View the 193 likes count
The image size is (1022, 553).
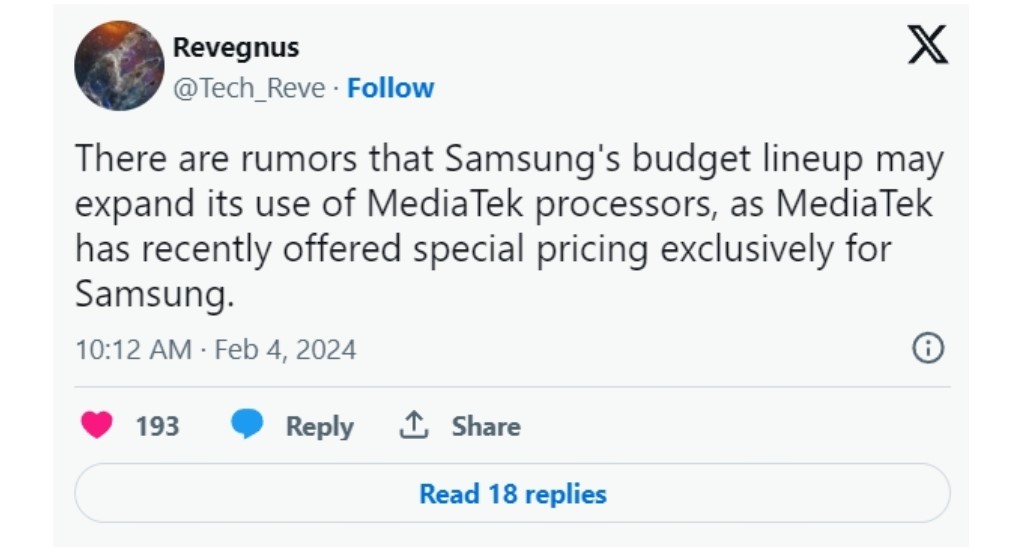[x=157, y=426]
